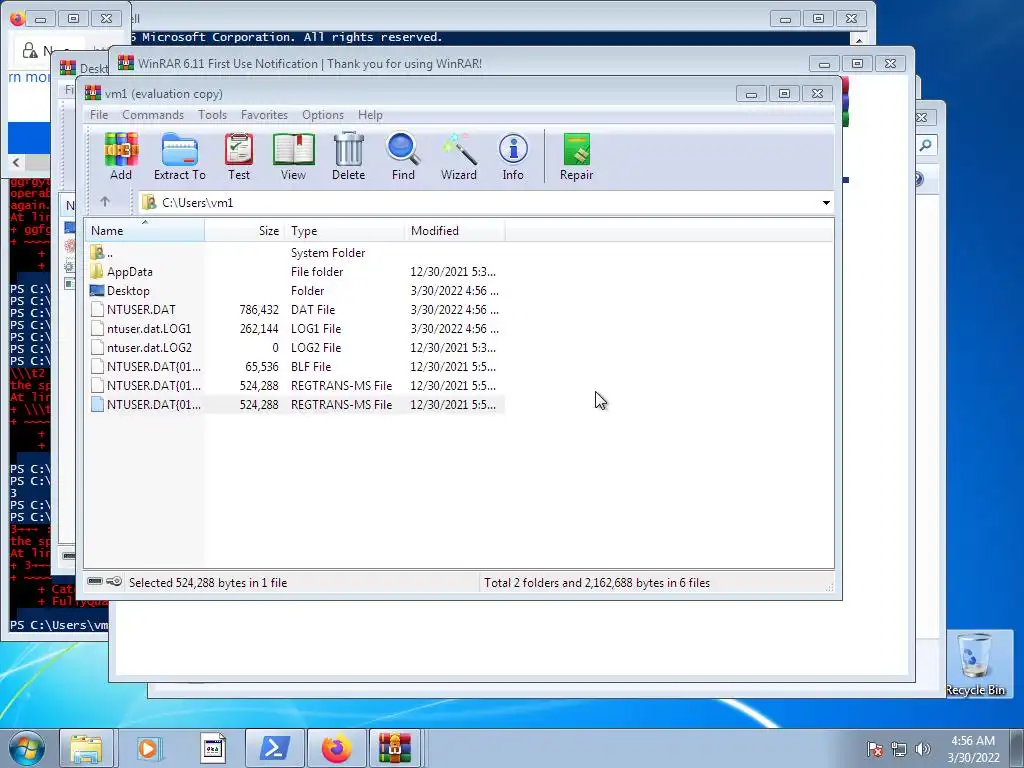Open the File menu
This screenshot has height=768, width=1024.
point(99,114)
